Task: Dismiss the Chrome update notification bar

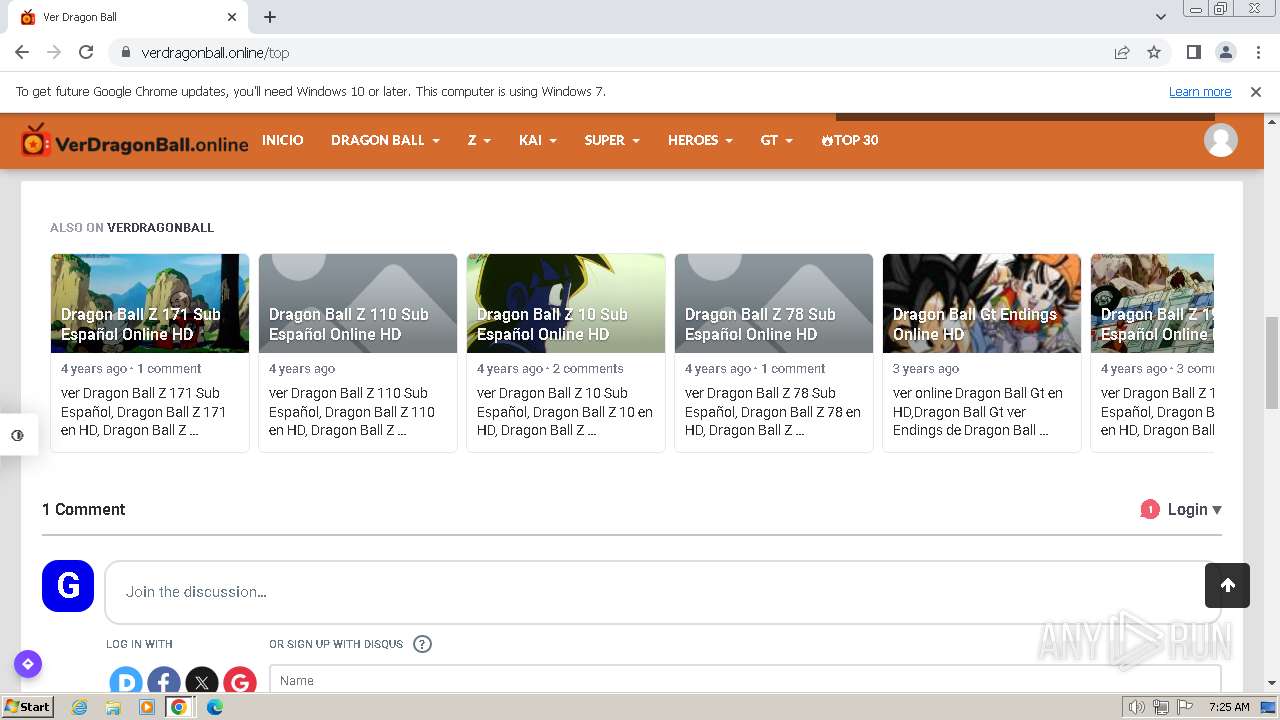Action: (x=1255, y=92)
